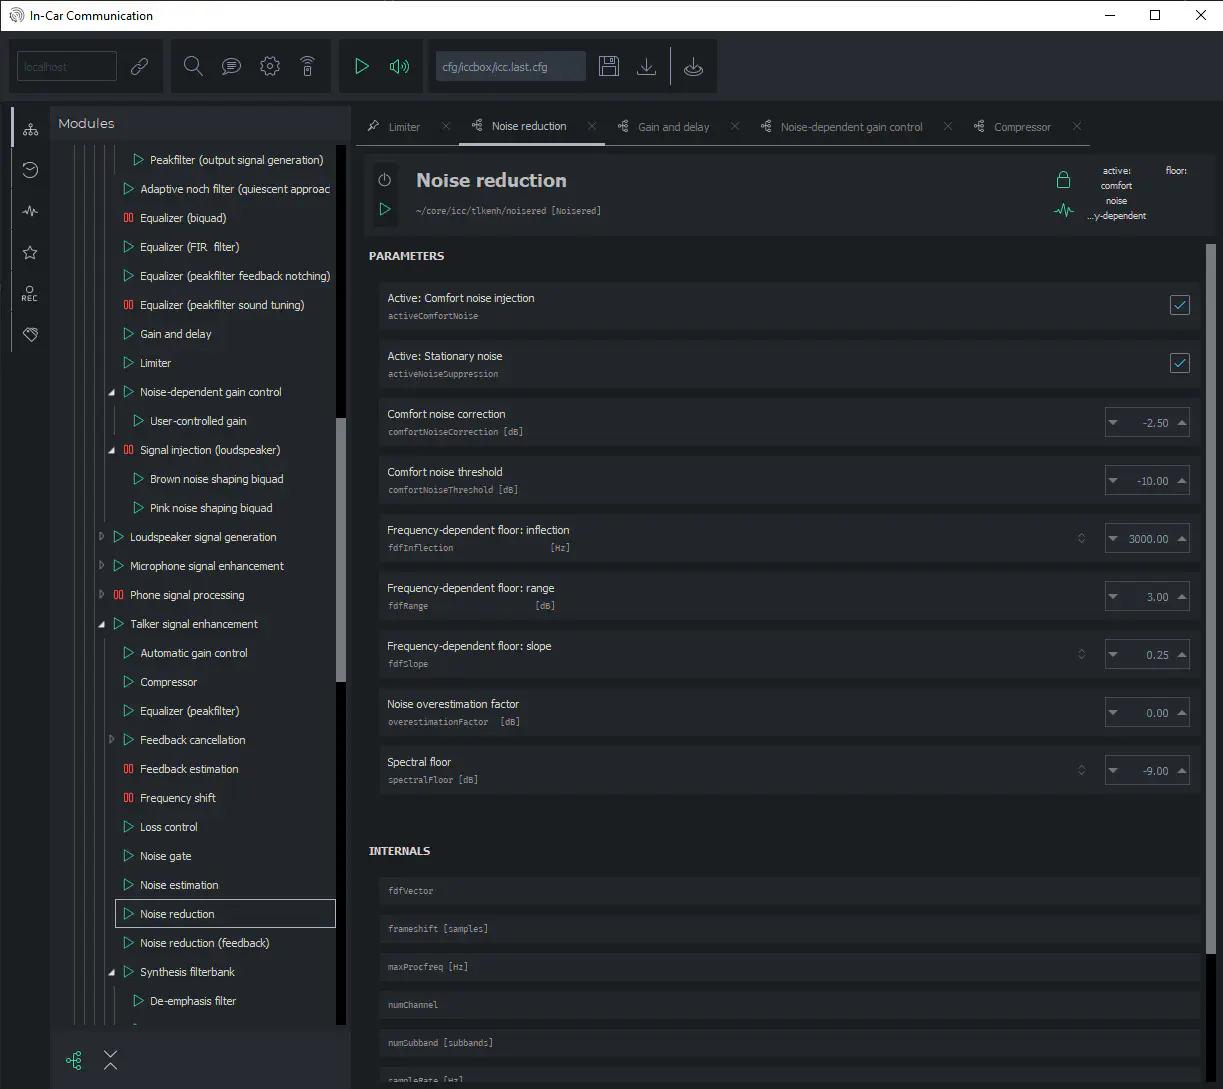
Task: Toggle the bypass icon of Equalizer (peakfilter sound tuning)
Action: click(128, 305)
